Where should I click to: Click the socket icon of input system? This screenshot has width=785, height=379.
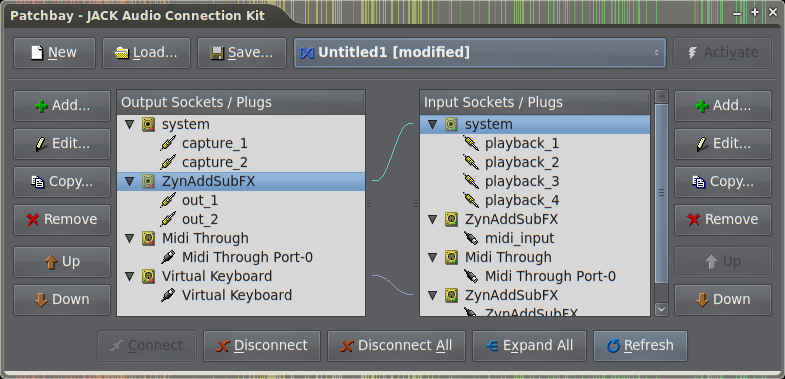[x=451, y=124]
